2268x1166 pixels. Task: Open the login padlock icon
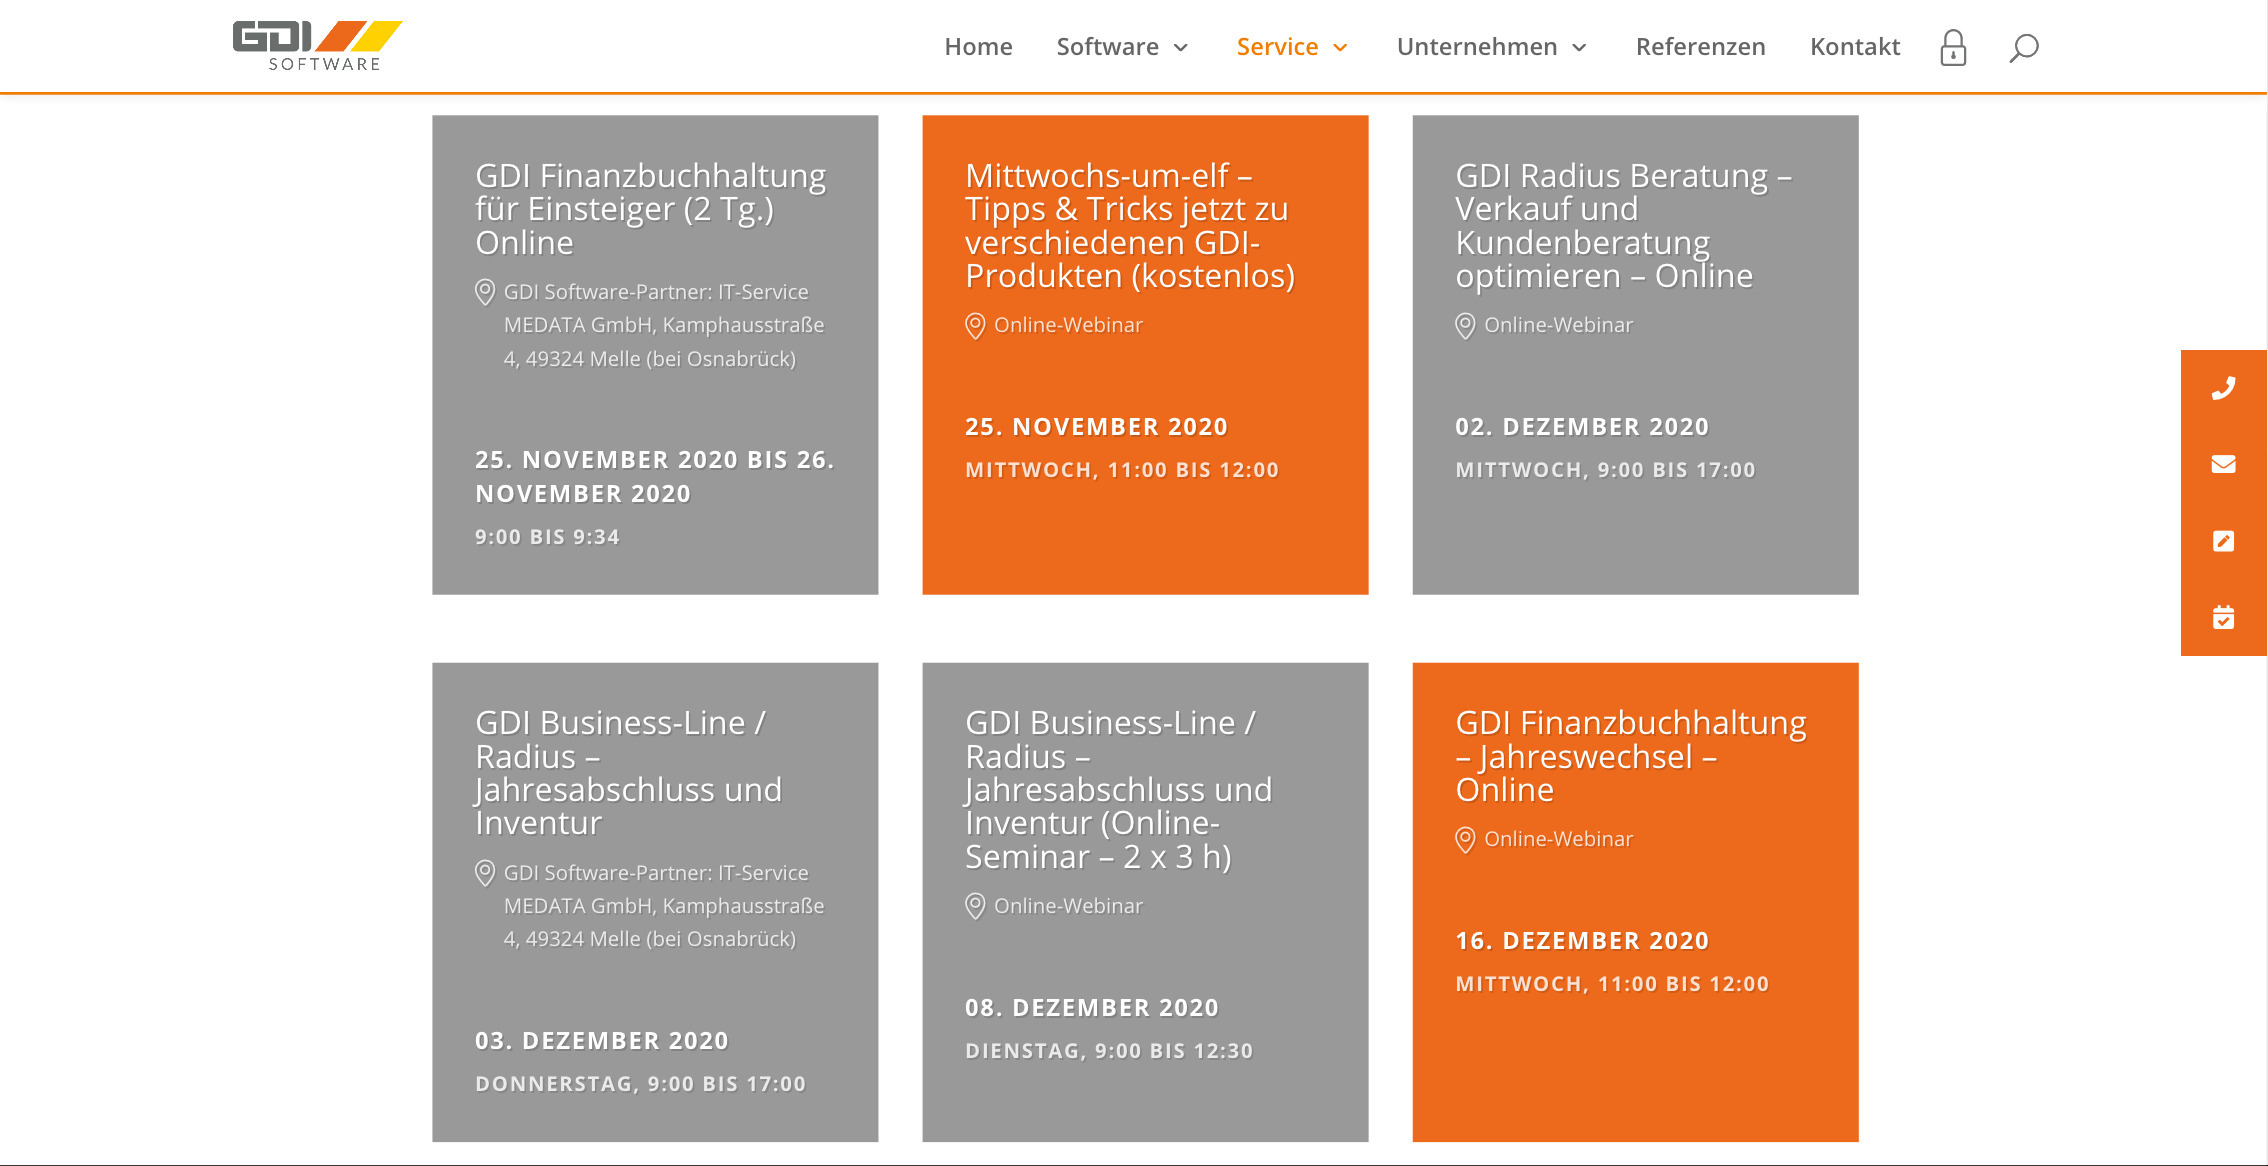coord(1953,47)
